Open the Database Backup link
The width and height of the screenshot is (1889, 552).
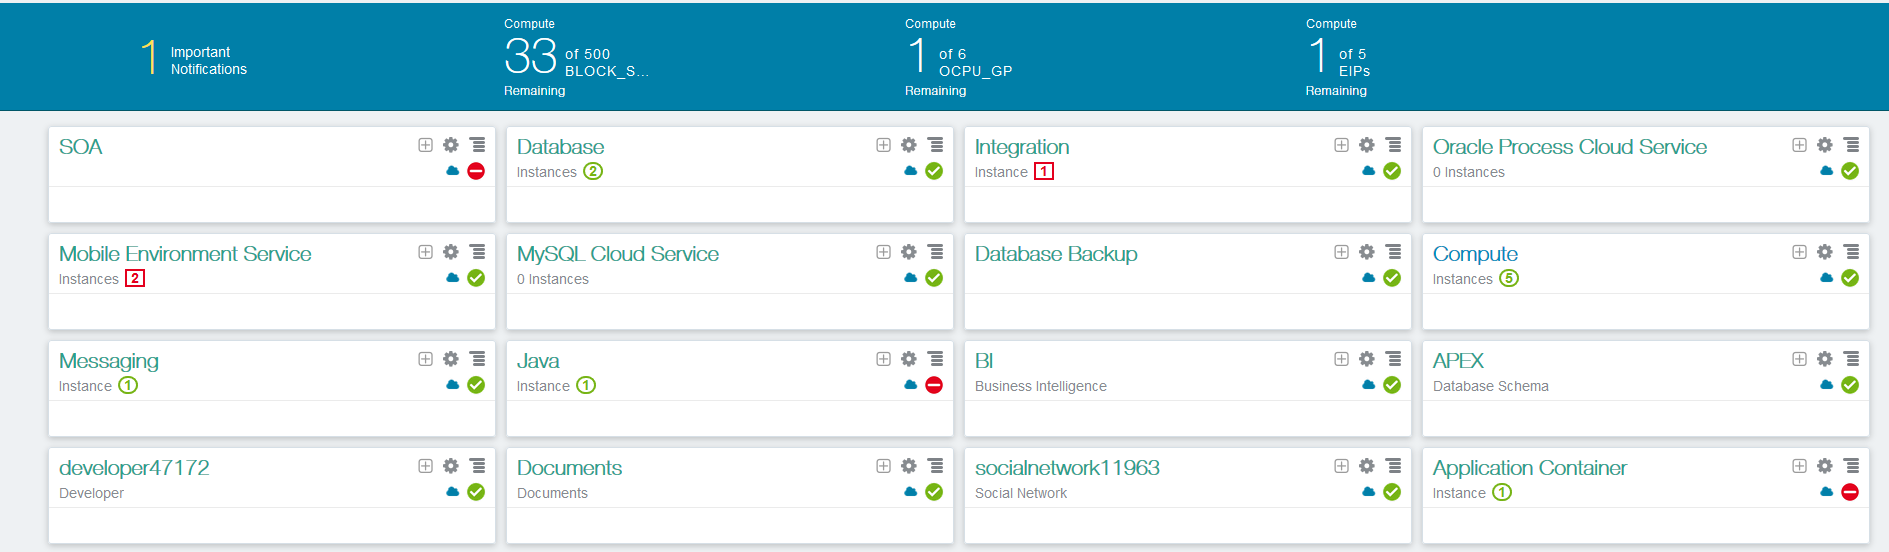coord(1056,254)
